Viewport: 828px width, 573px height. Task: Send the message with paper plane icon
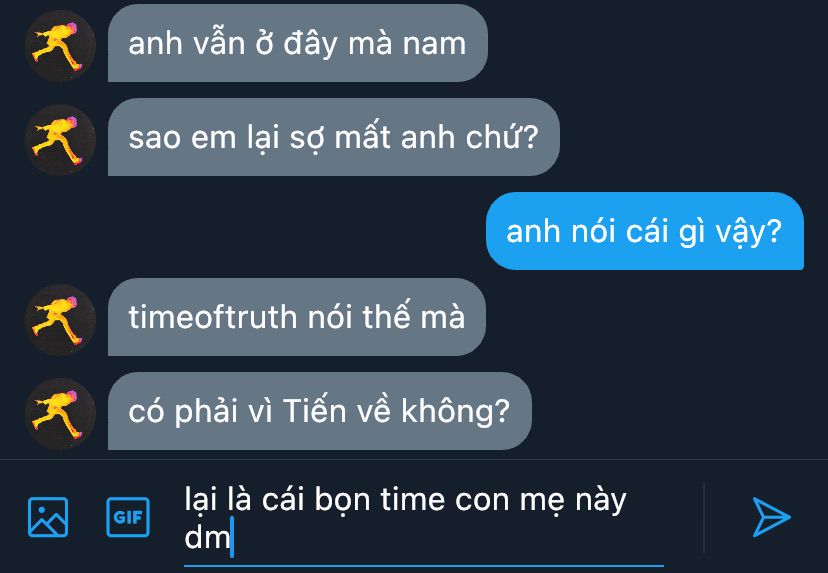(771, 516)
